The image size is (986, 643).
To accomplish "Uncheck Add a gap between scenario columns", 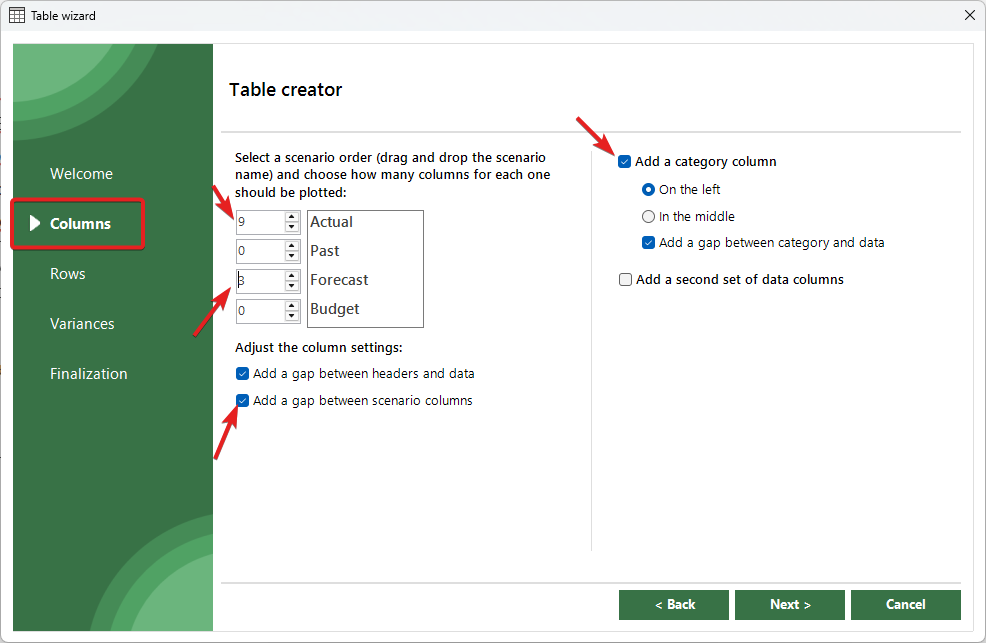I will point(242,401).
